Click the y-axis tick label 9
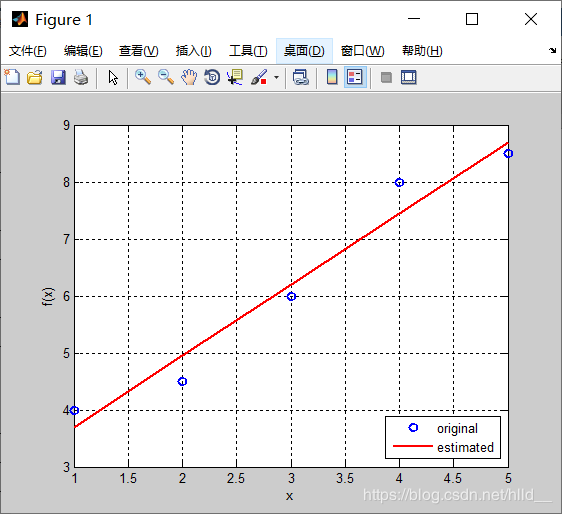 click(67, 125)
